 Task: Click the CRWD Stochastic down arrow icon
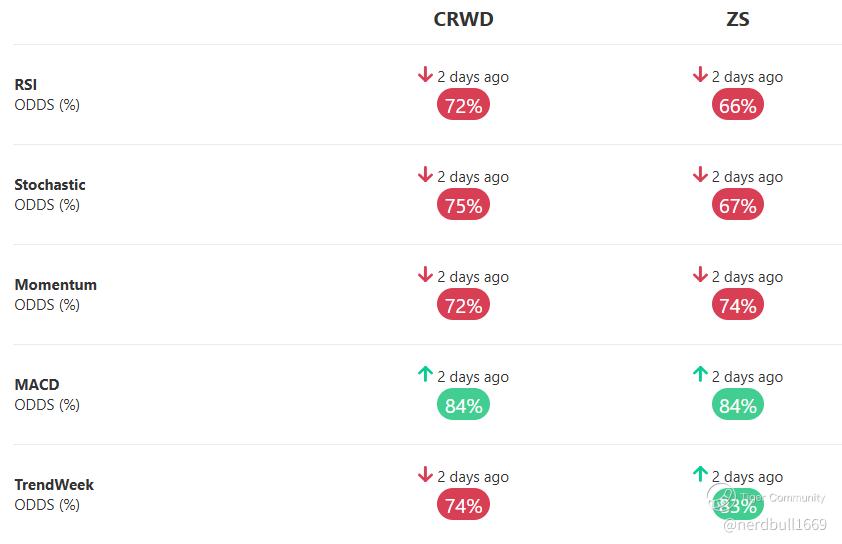click(425, 175)
